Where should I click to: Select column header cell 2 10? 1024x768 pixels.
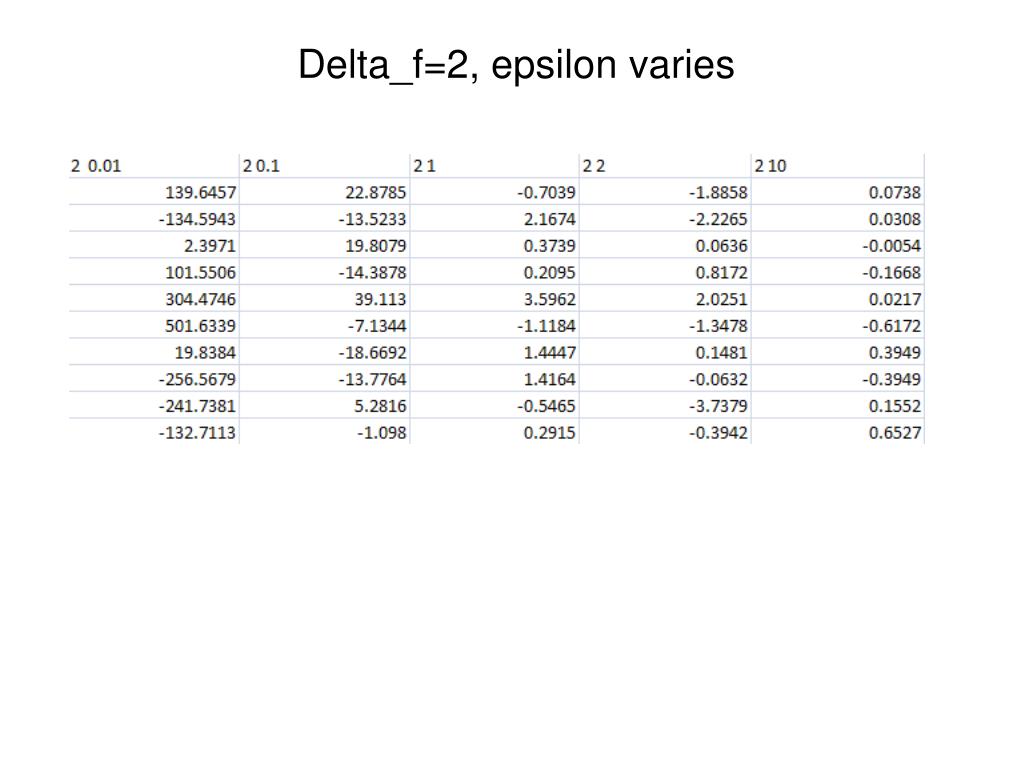(838, 166)
